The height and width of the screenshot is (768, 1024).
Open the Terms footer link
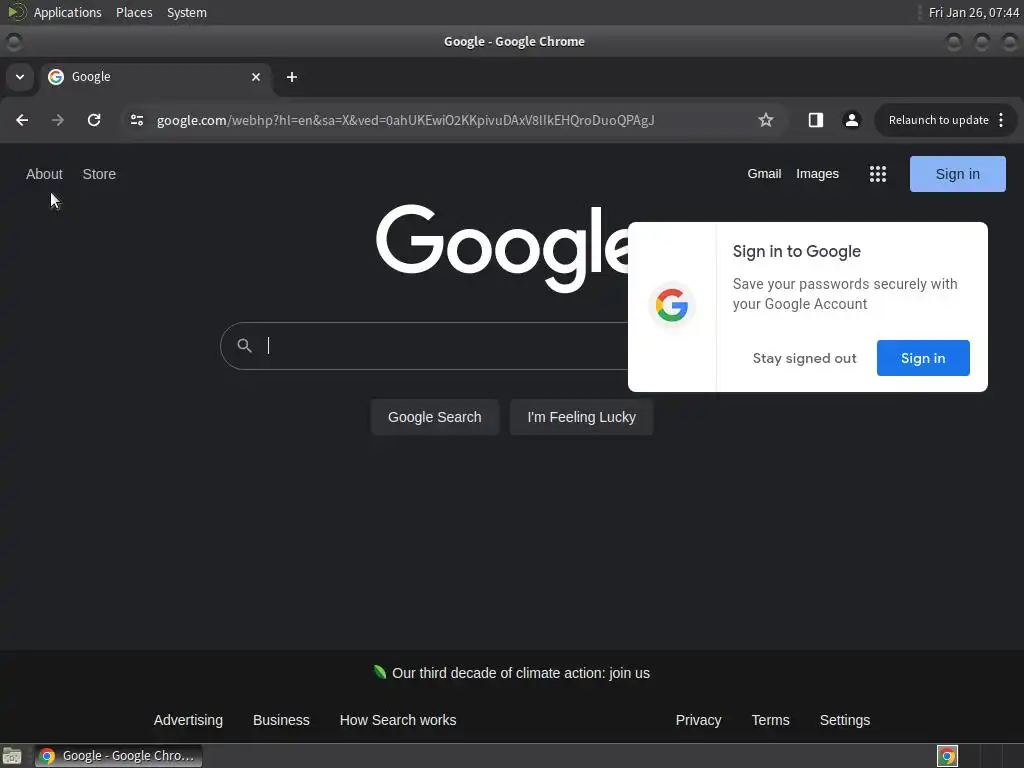pyautogui.click(x=770, y=720)
